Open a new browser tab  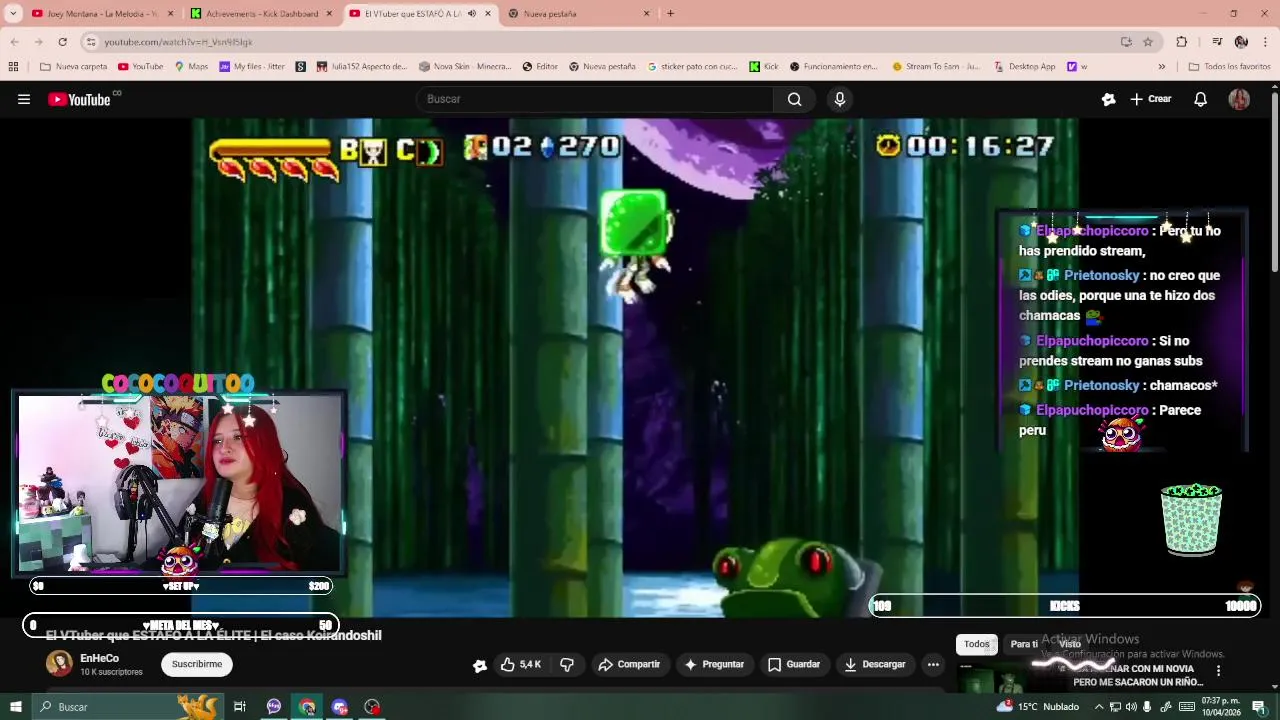point(670,14)
